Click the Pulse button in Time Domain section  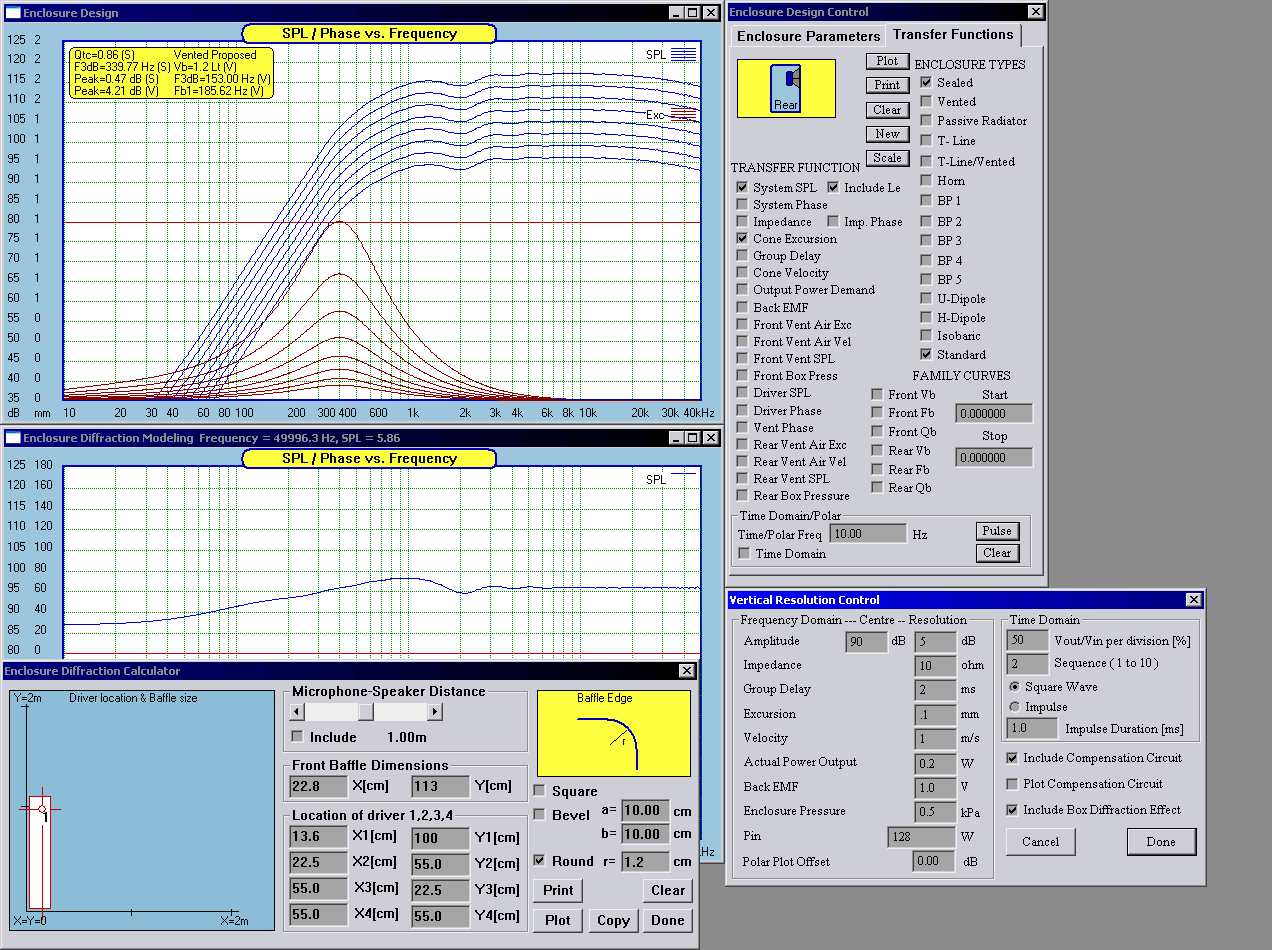pos(997,531)
